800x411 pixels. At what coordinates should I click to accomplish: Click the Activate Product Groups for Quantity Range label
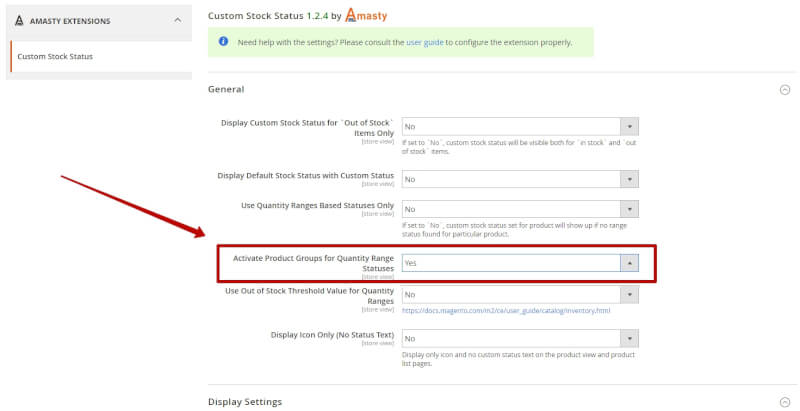pos(313,263)
